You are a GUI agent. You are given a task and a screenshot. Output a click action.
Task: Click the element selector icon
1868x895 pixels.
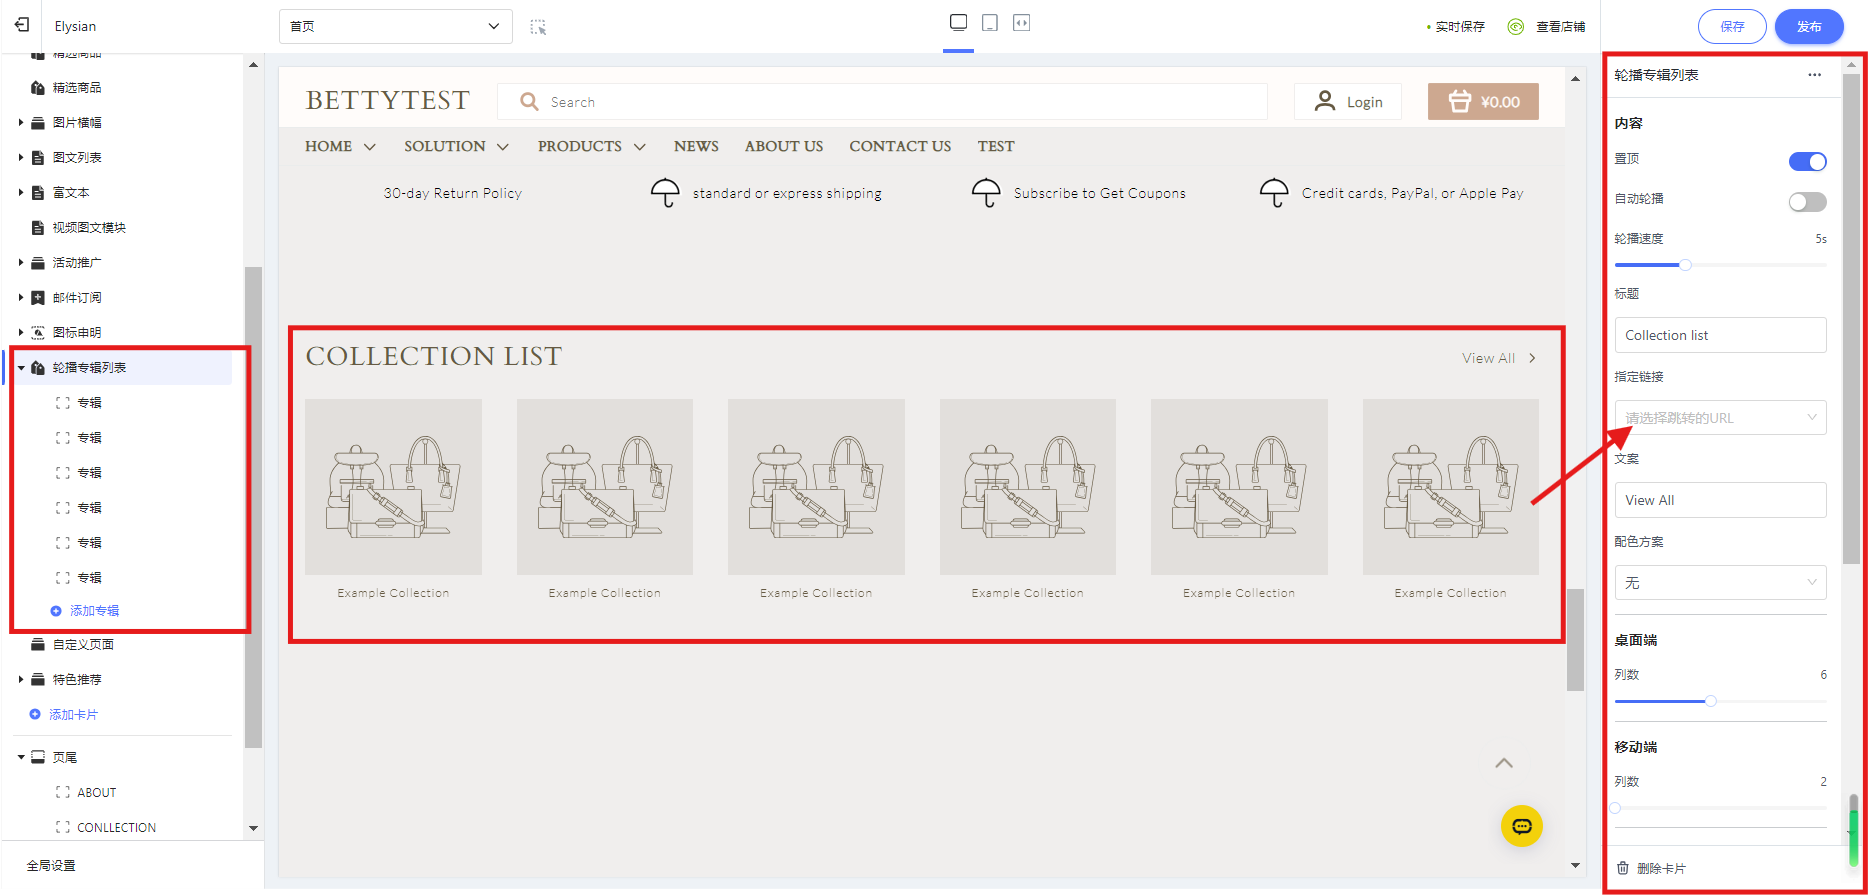coord(538,27)
